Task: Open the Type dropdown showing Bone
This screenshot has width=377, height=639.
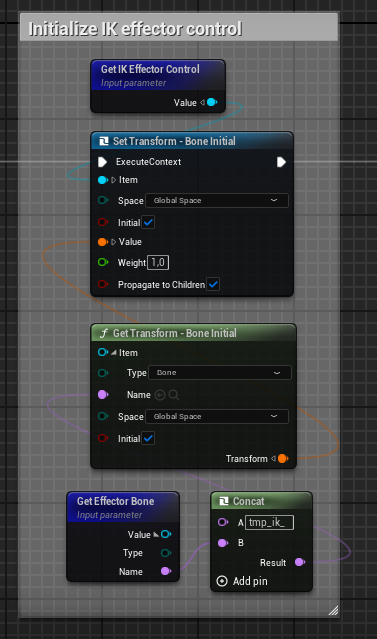Action: pyautogui.click(x=220, y=372)
